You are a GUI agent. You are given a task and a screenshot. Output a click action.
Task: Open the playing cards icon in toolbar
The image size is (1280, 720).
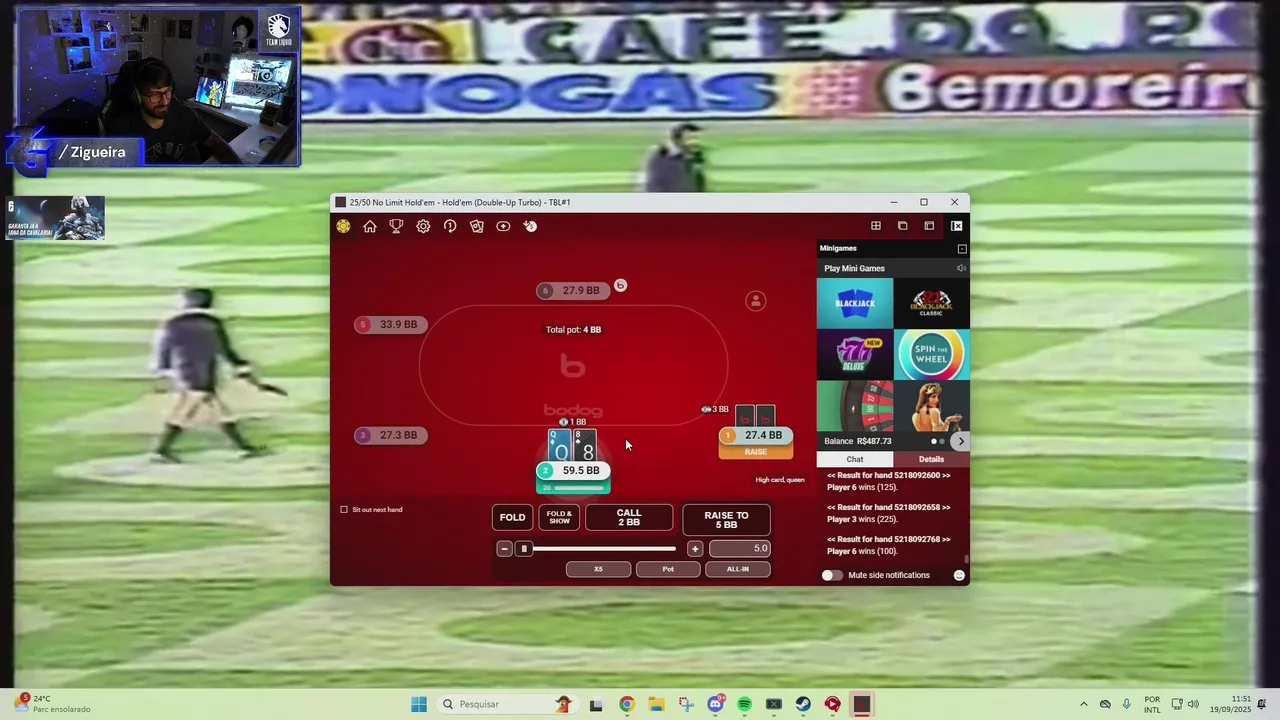[x=477, y=226]
